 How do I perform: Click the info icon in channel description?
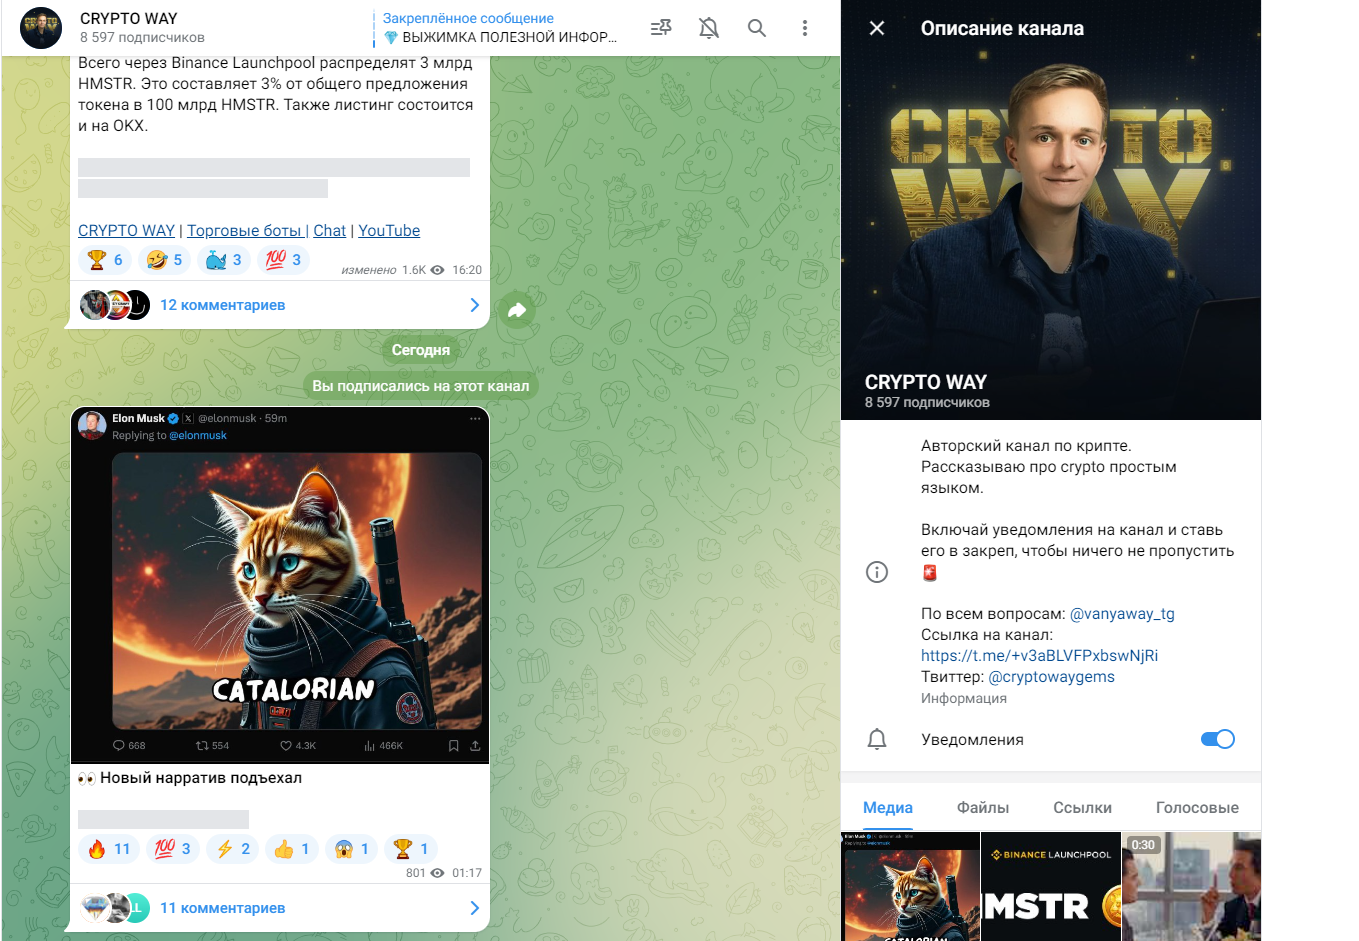877,572
